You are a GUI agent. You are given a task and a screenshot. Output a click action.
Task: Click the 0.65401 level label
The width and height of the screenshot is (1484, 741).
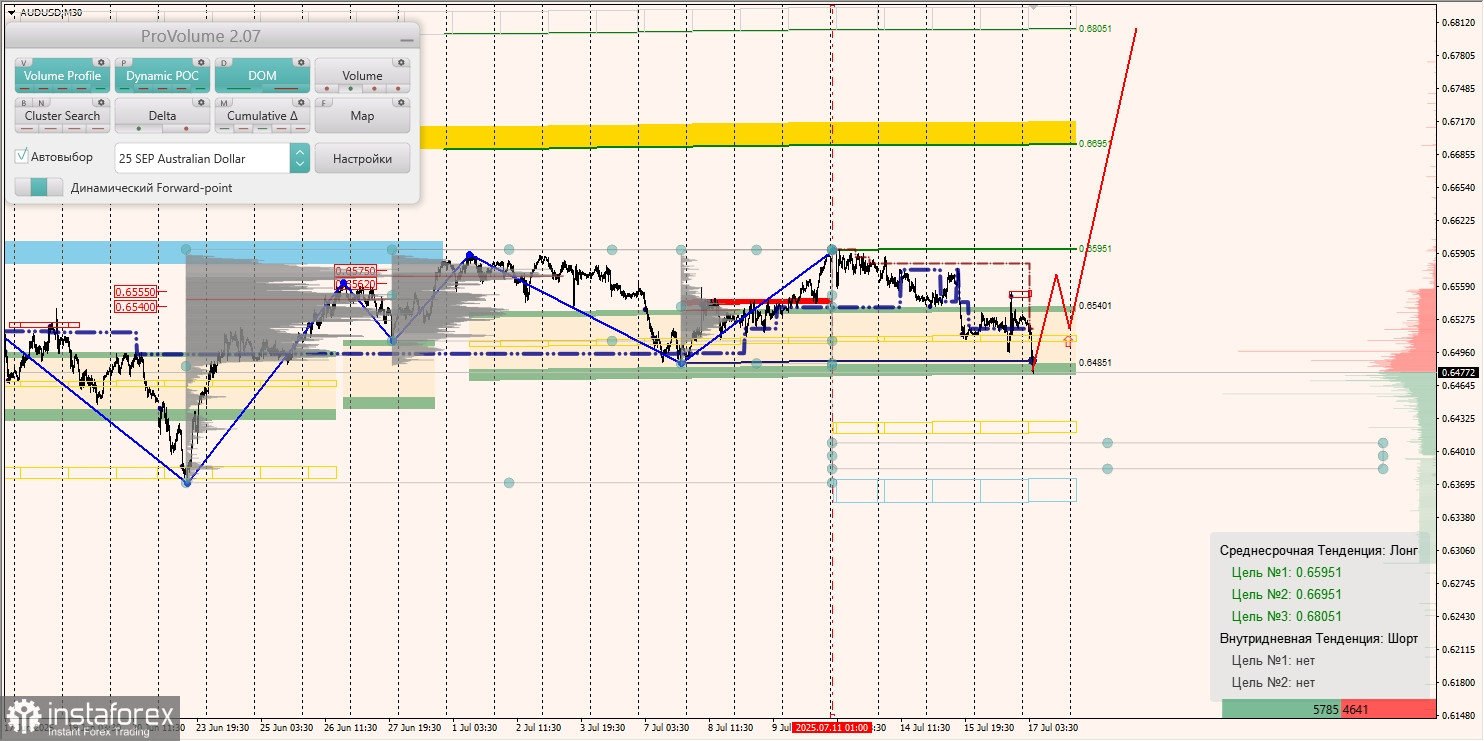pyautogui.click(x=1096, y=305)
